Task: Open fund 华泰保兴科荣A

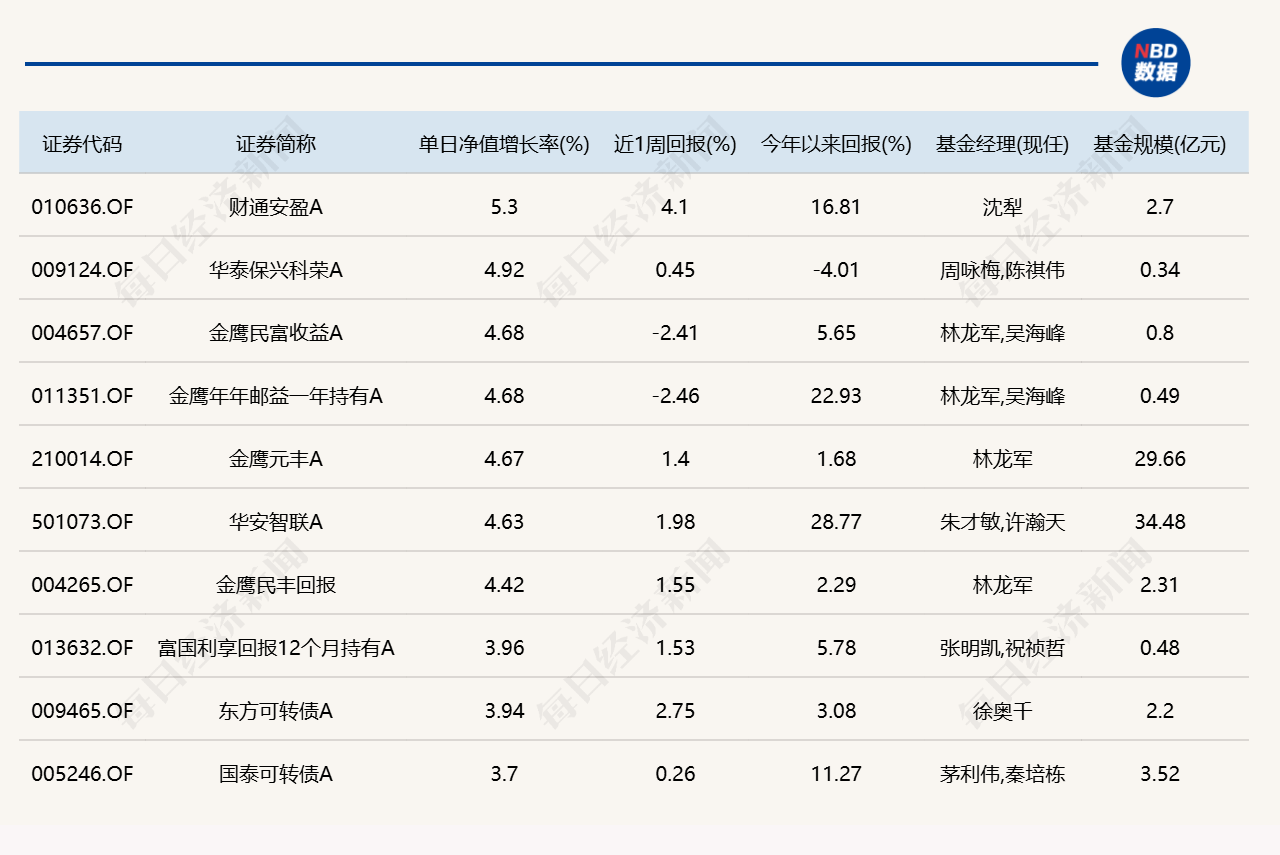Action: (x=276, y=270)
